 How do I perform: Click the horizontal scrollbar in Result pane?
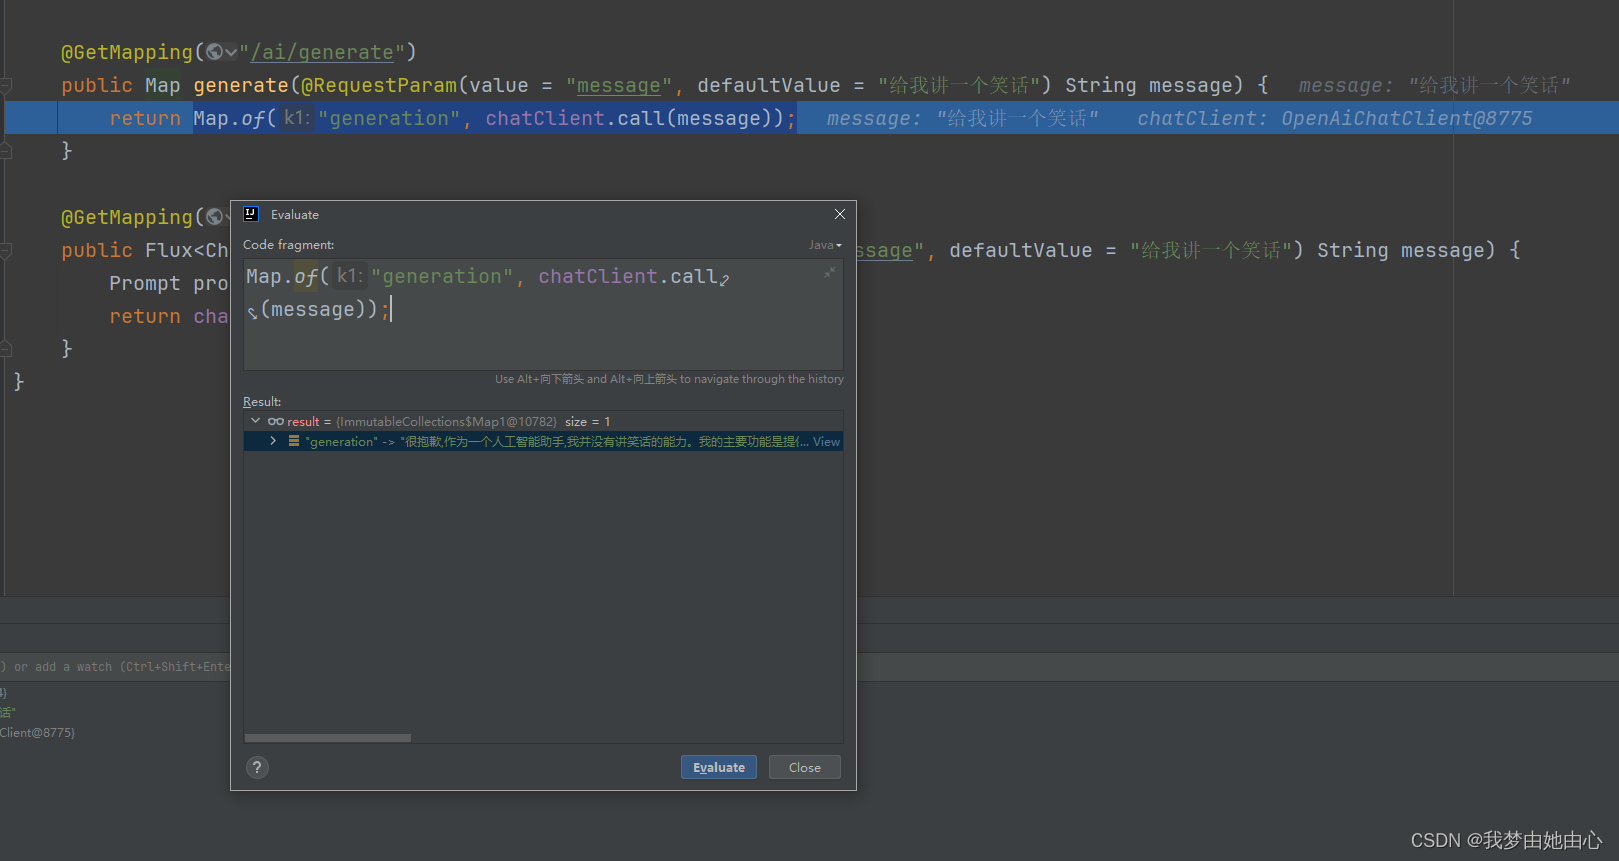[x=328, y=738]
